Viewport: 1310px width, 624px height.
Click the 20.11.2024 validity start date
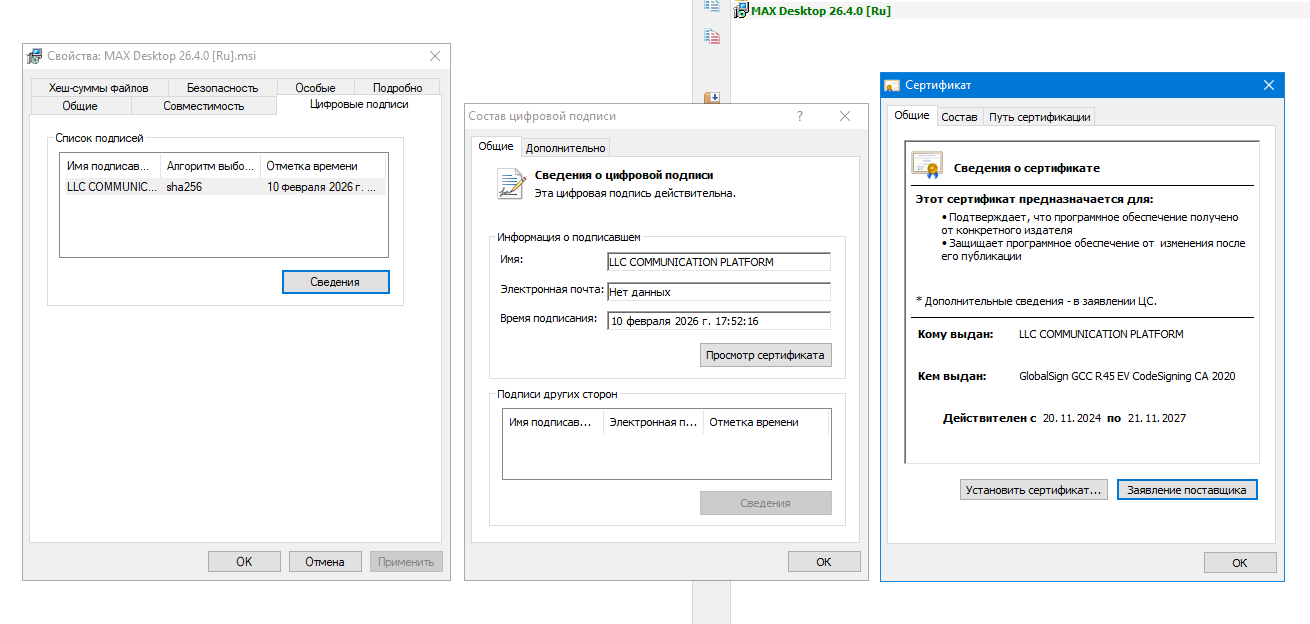[1072, 418]
